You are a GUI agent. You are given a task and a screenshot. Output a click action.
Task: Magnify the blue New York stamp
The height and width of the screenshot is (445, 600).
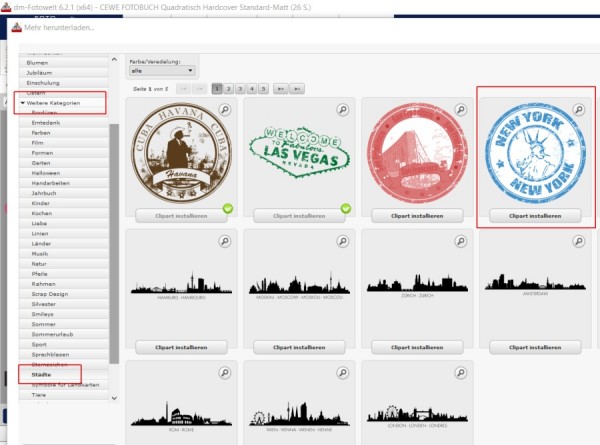[x=579, y=110]
